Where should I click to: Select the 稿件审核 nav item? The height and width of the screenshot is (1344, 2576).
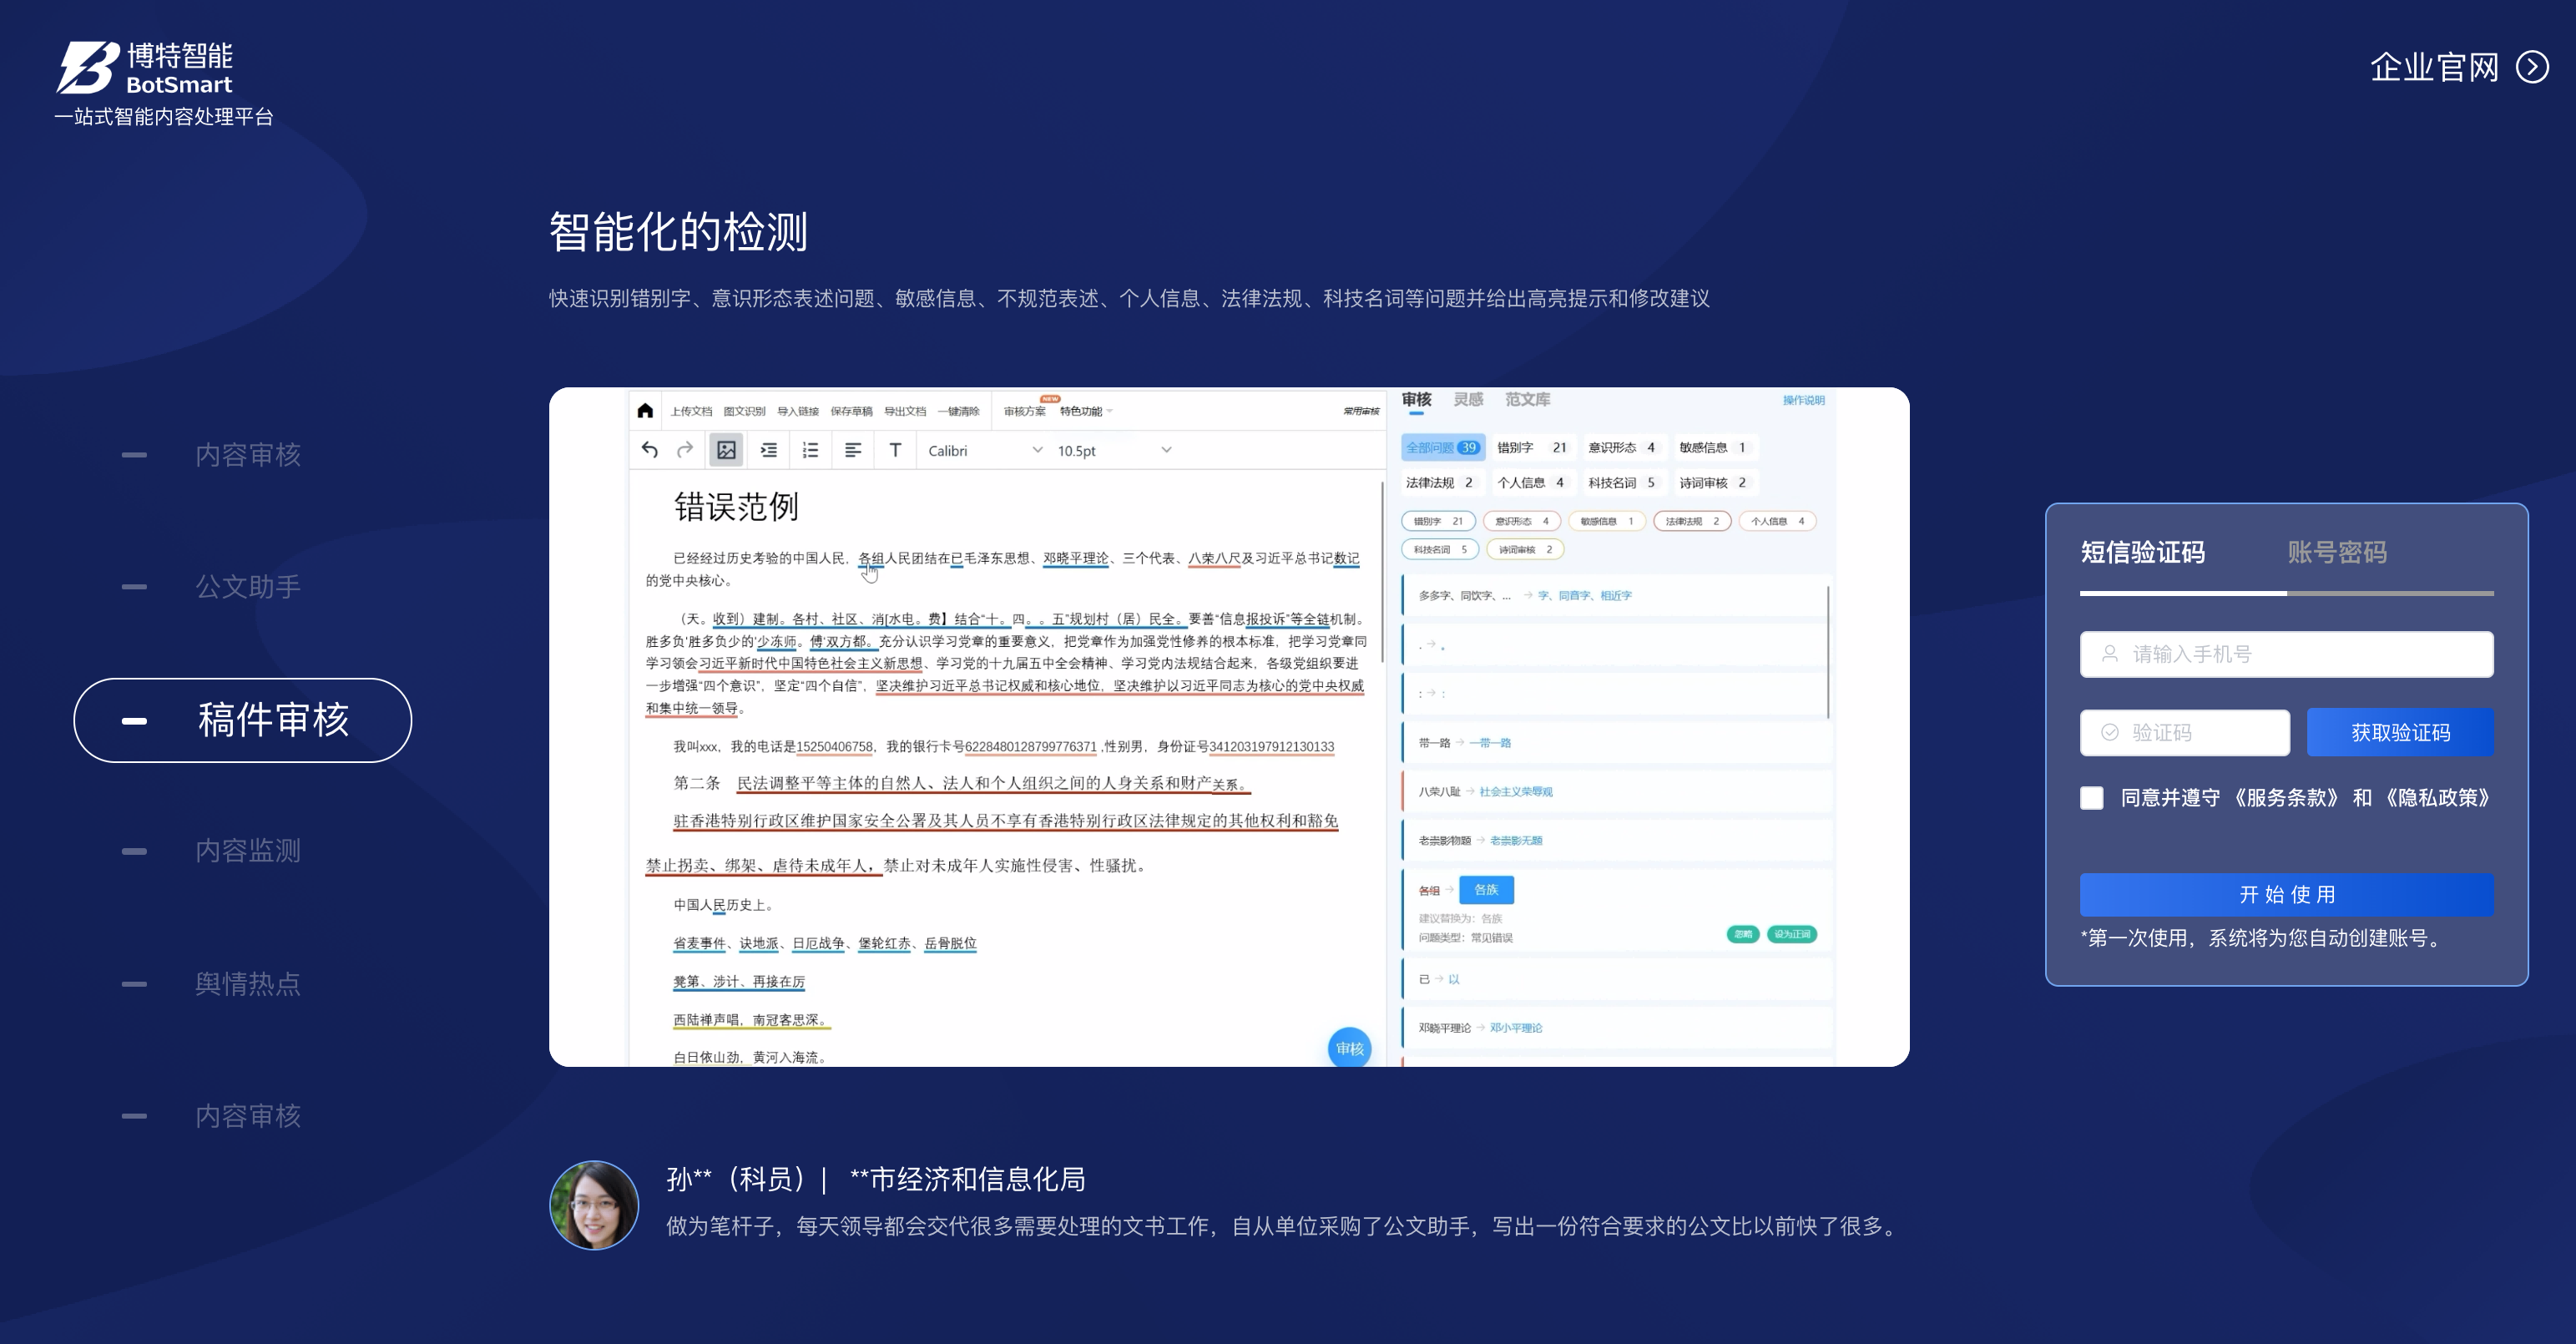click(x=243, y=720)
